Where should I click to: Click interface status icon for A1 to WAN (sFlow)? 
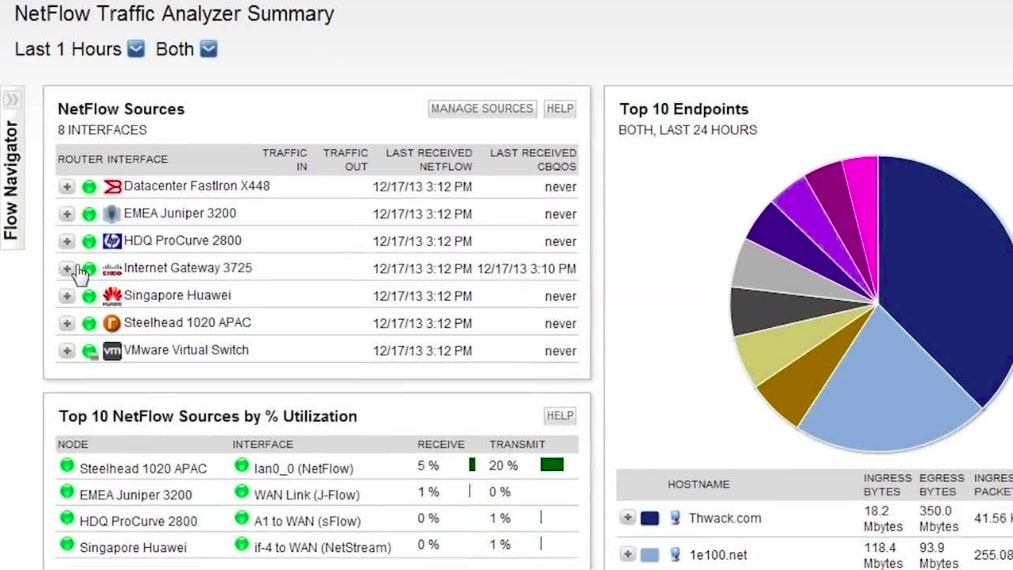[x=242, y=518]
